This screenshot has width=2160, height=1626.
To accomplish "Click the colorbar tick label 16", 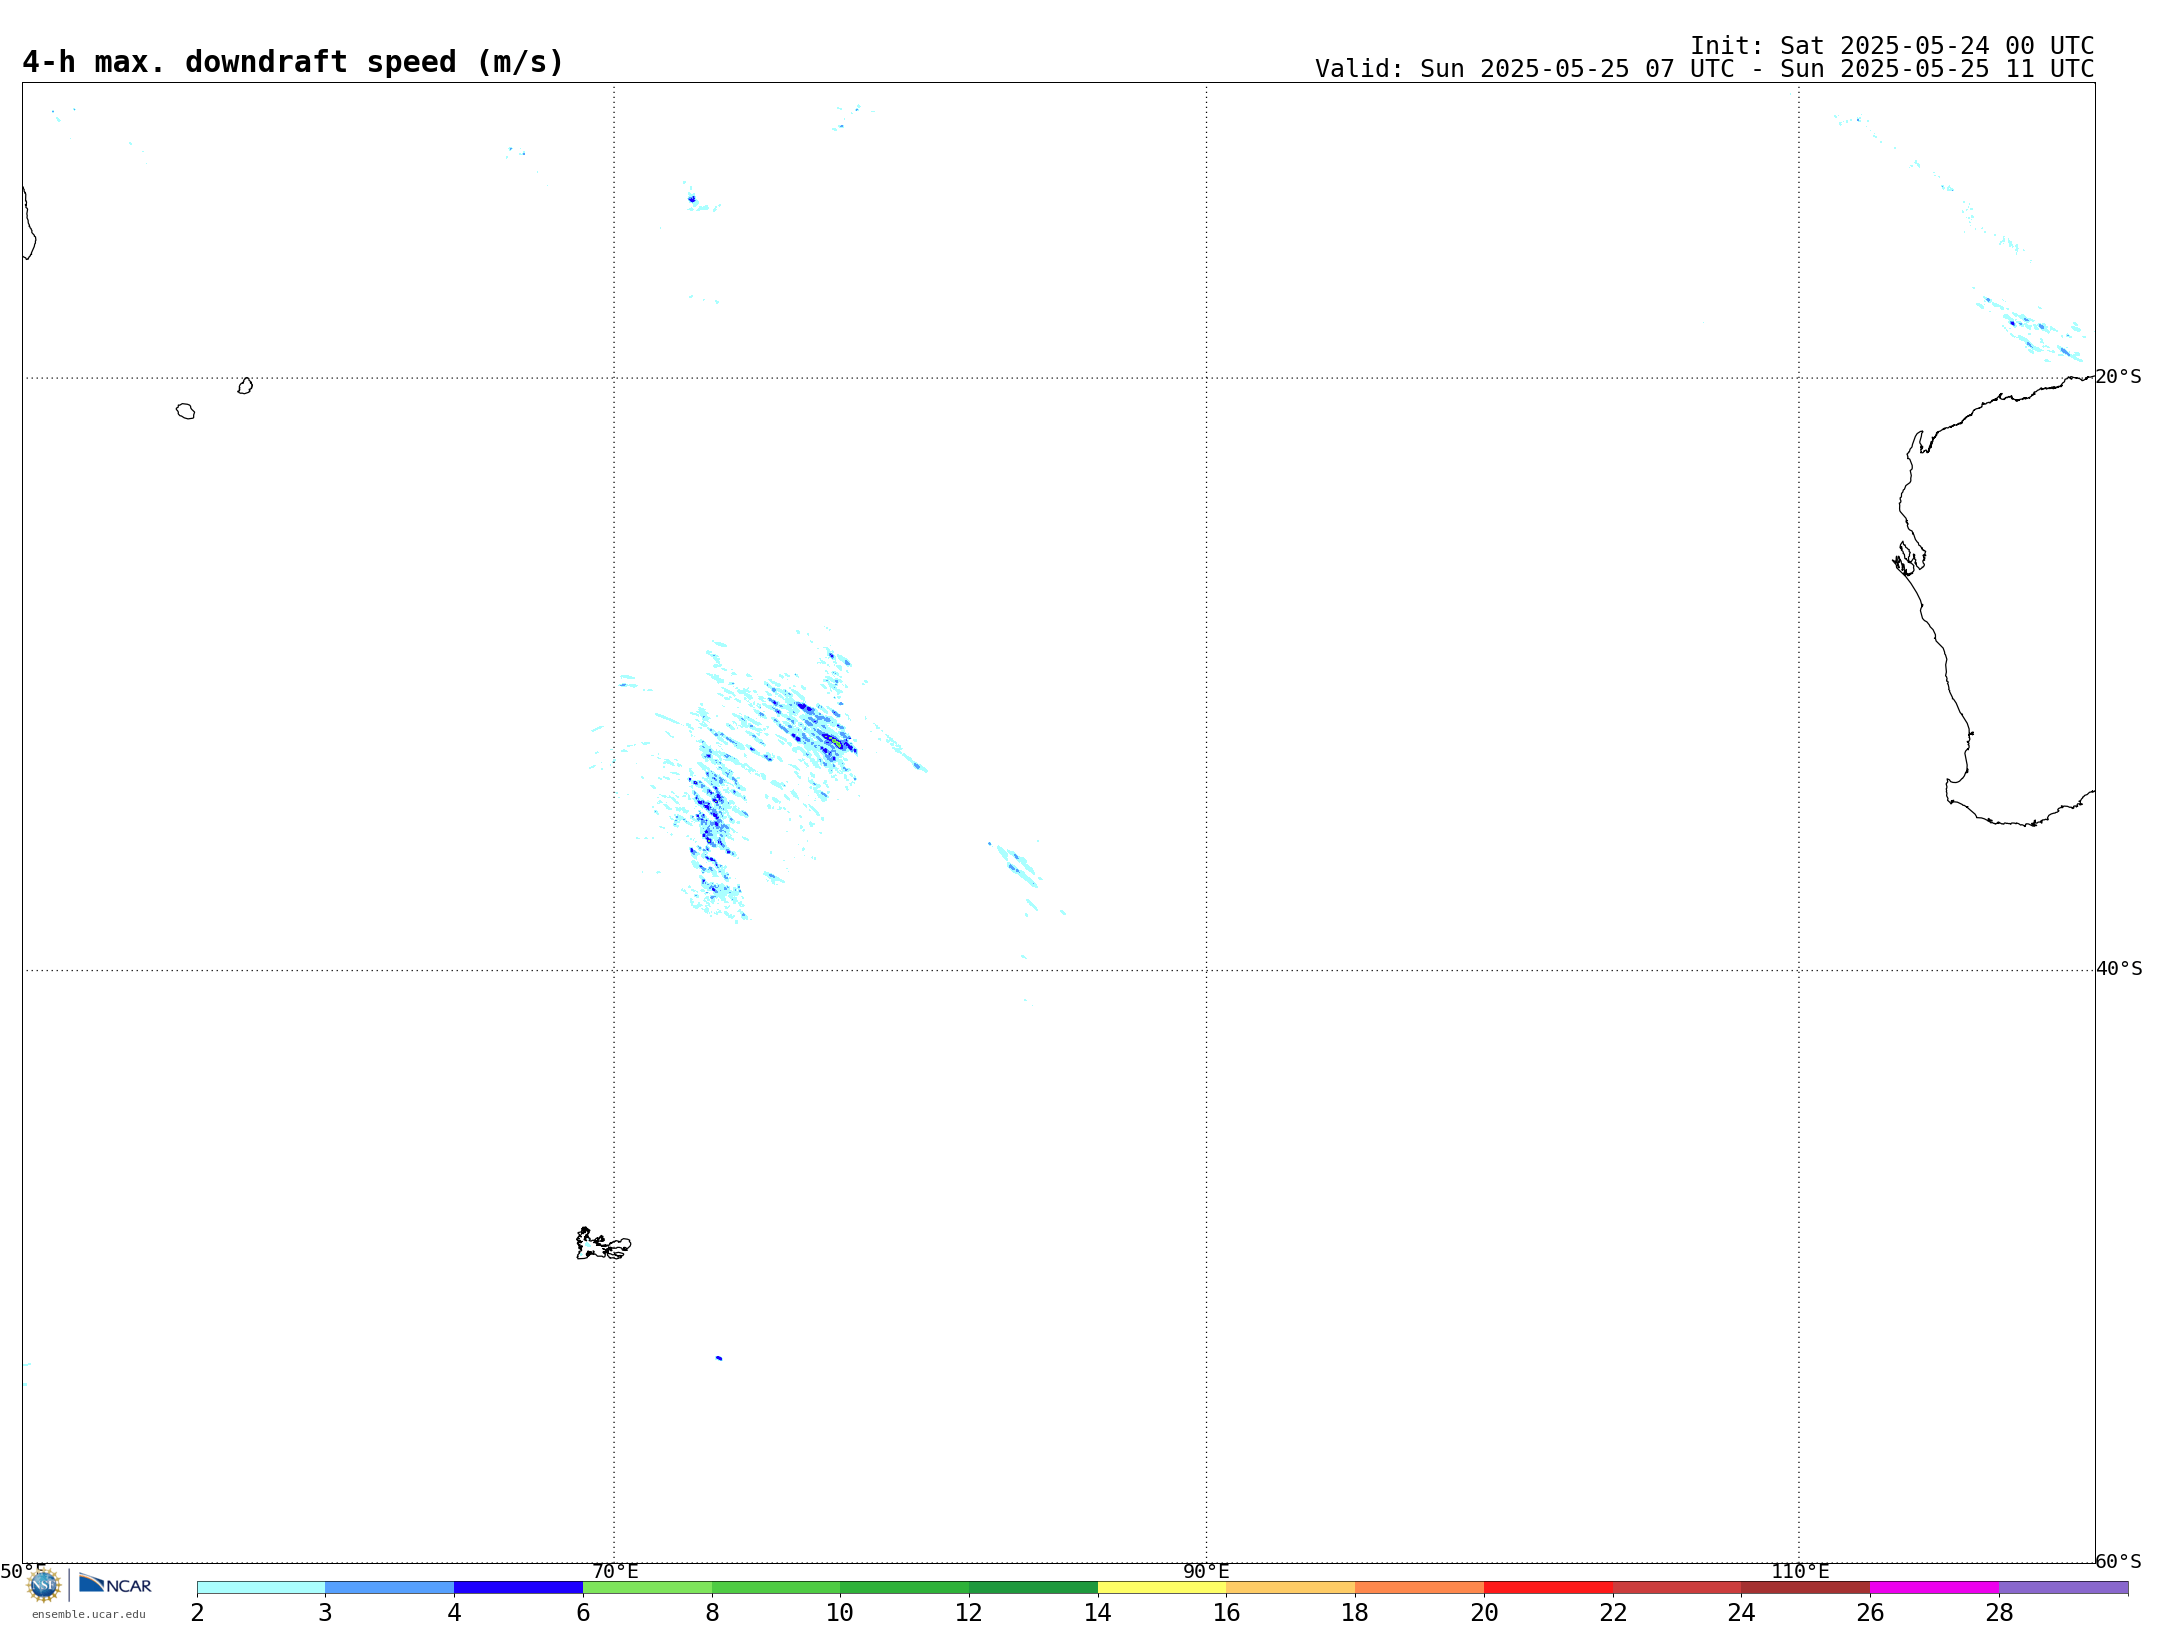I will [x=1227, y=1612].
